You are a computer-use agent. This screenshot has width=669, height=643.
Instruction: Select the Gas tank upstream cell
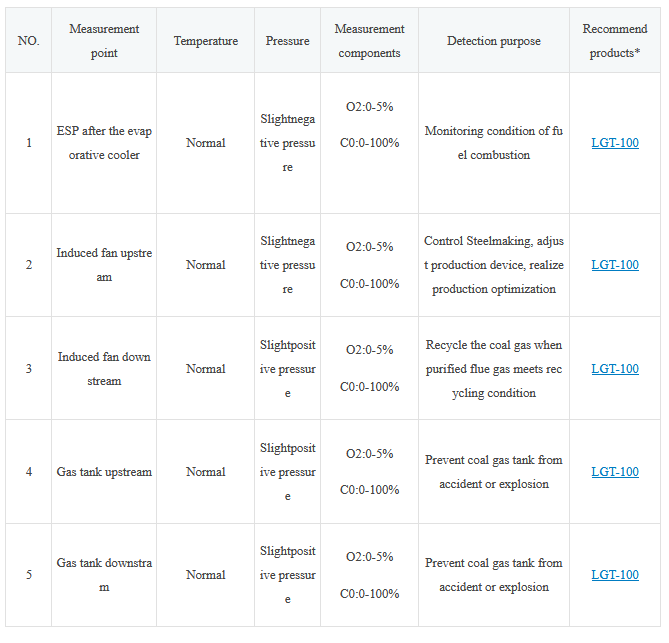(x=104, y=472)
